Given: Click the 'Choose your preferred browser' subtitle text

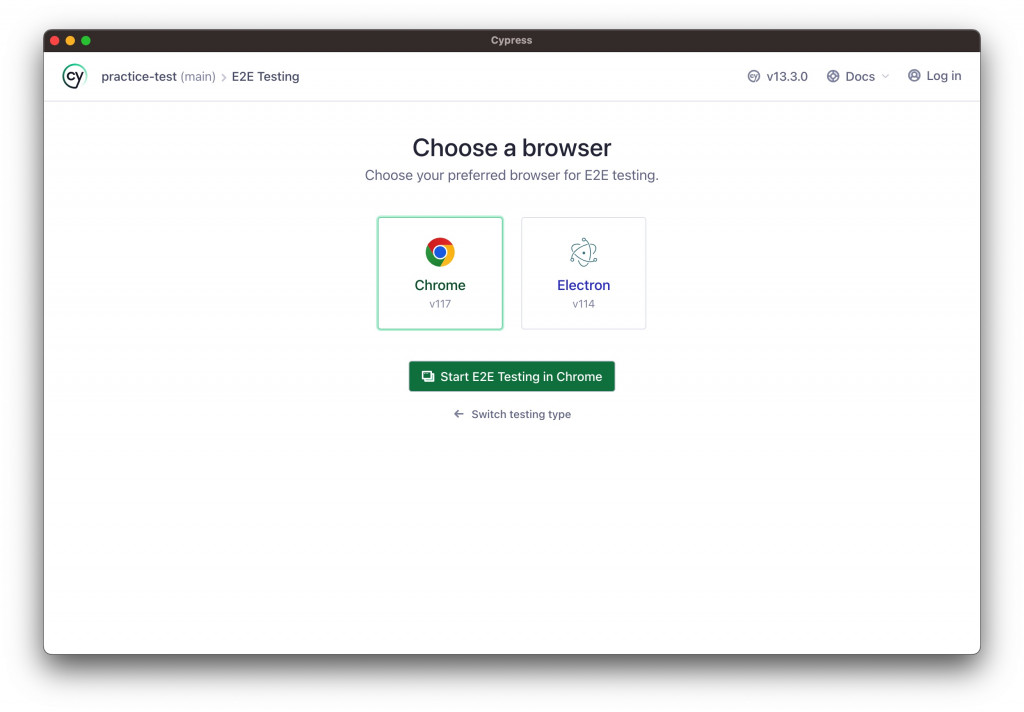Looking at the screenshot, I should point(511,175).
